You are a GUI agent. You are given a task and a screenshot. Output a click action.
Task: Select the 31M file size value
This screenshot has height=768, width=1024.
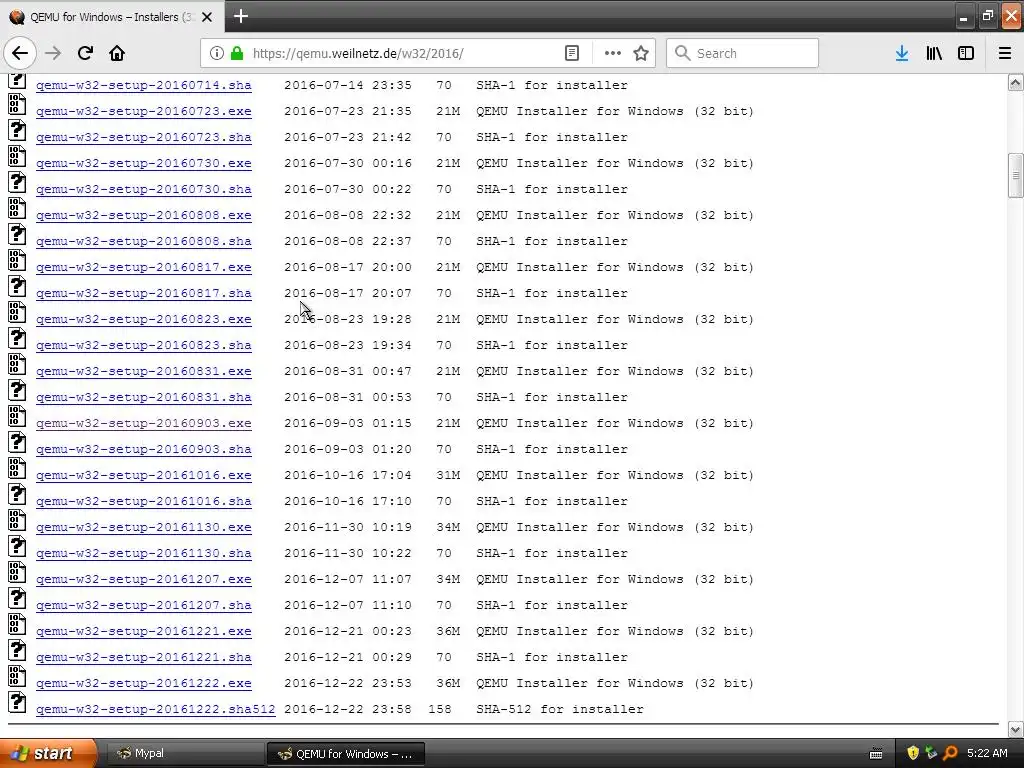tap(448, 475)
